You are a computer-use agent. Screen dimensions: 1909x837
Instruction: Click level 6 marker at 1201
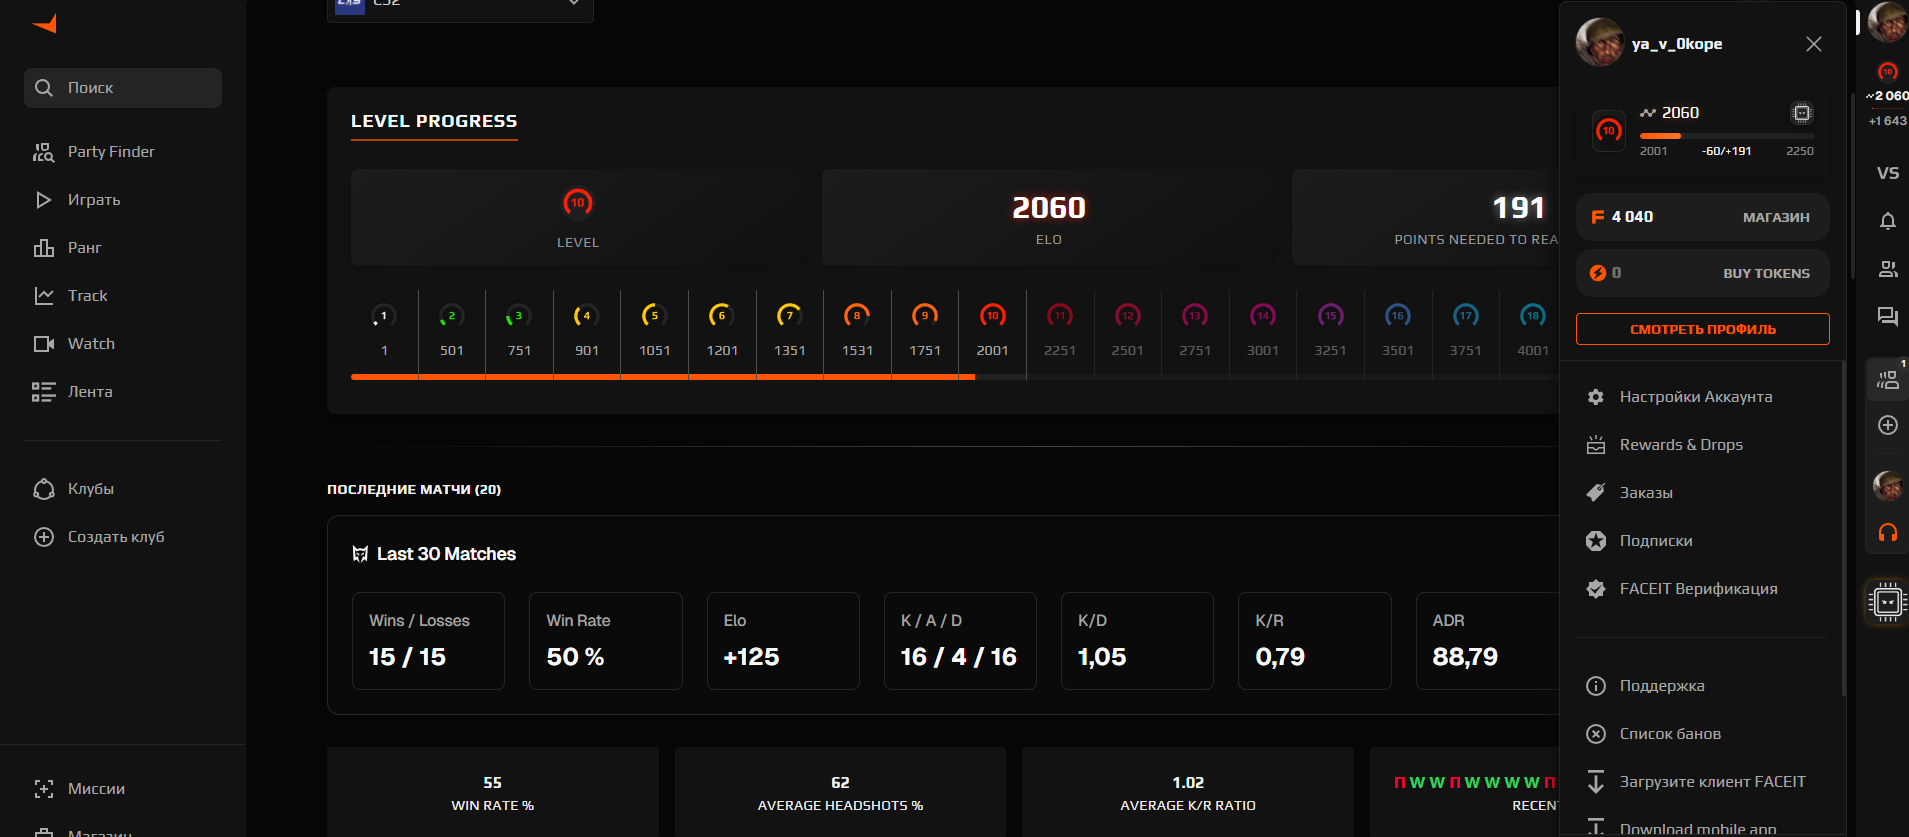[722, 316]
